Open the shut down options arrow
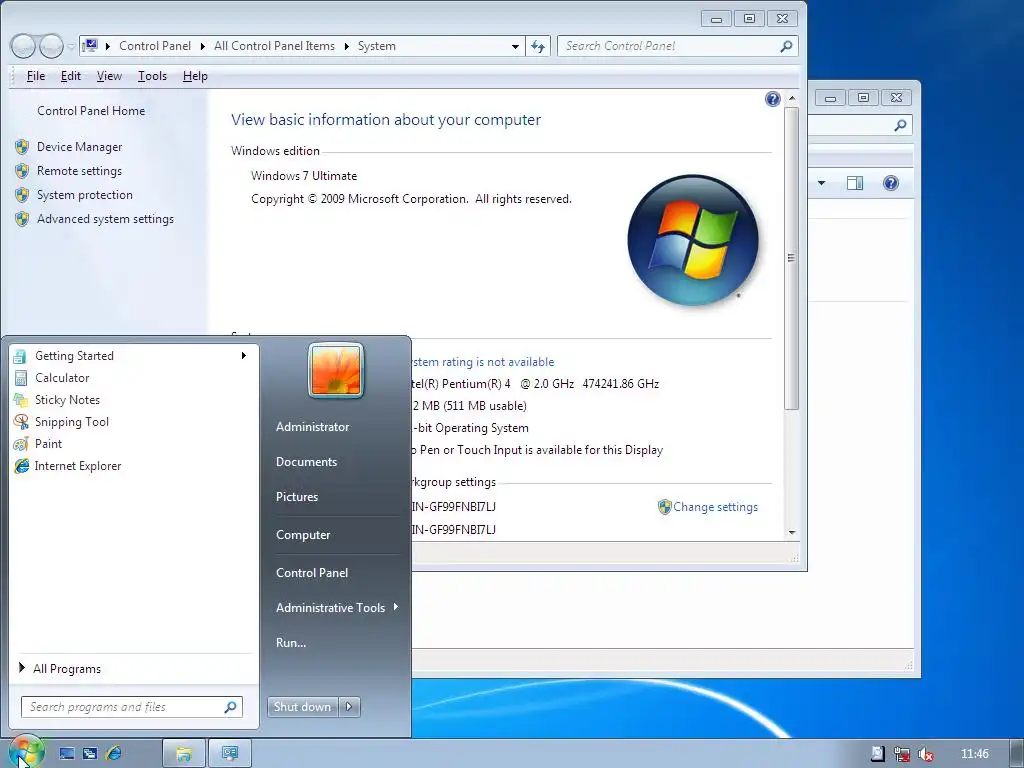 (x=349, y=707)
